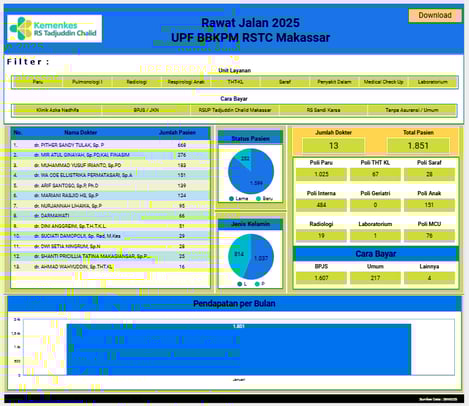Filter payments by RS Sandi Karsa
Screen dimensions: 469x406
[x=323, y=110]
